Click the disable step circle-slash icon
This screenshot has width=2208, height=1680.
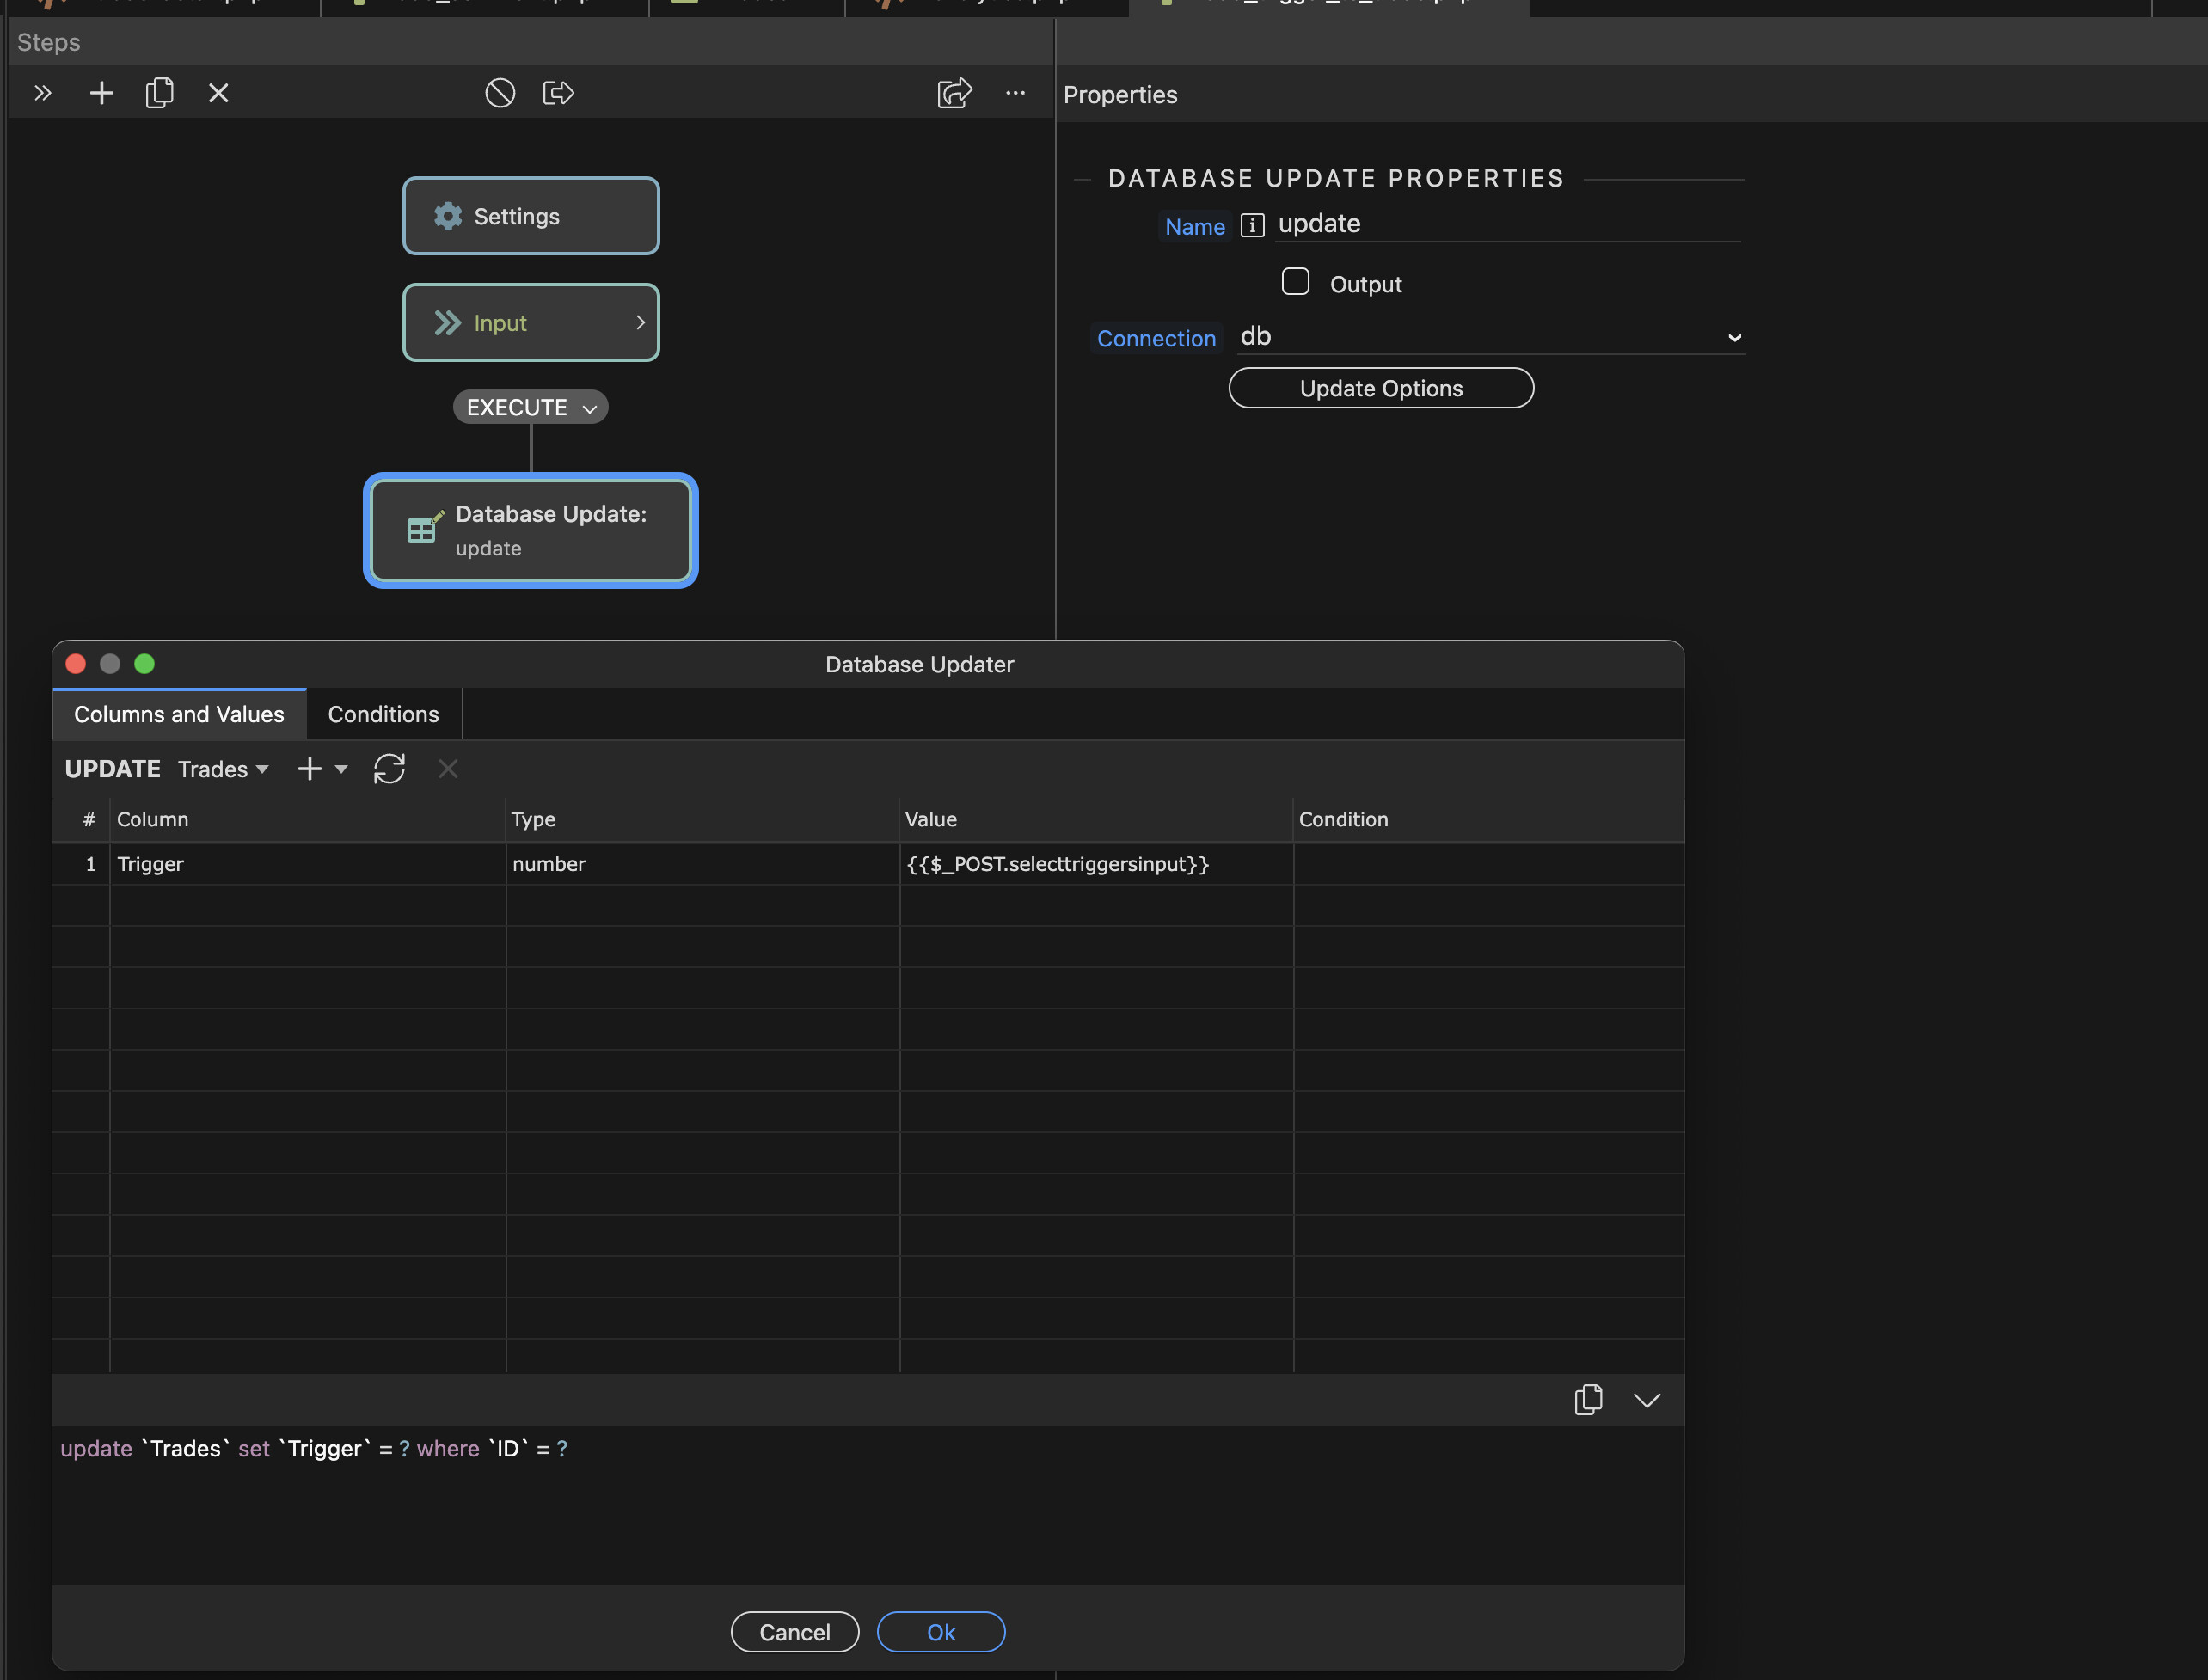[x=500, y=93]
